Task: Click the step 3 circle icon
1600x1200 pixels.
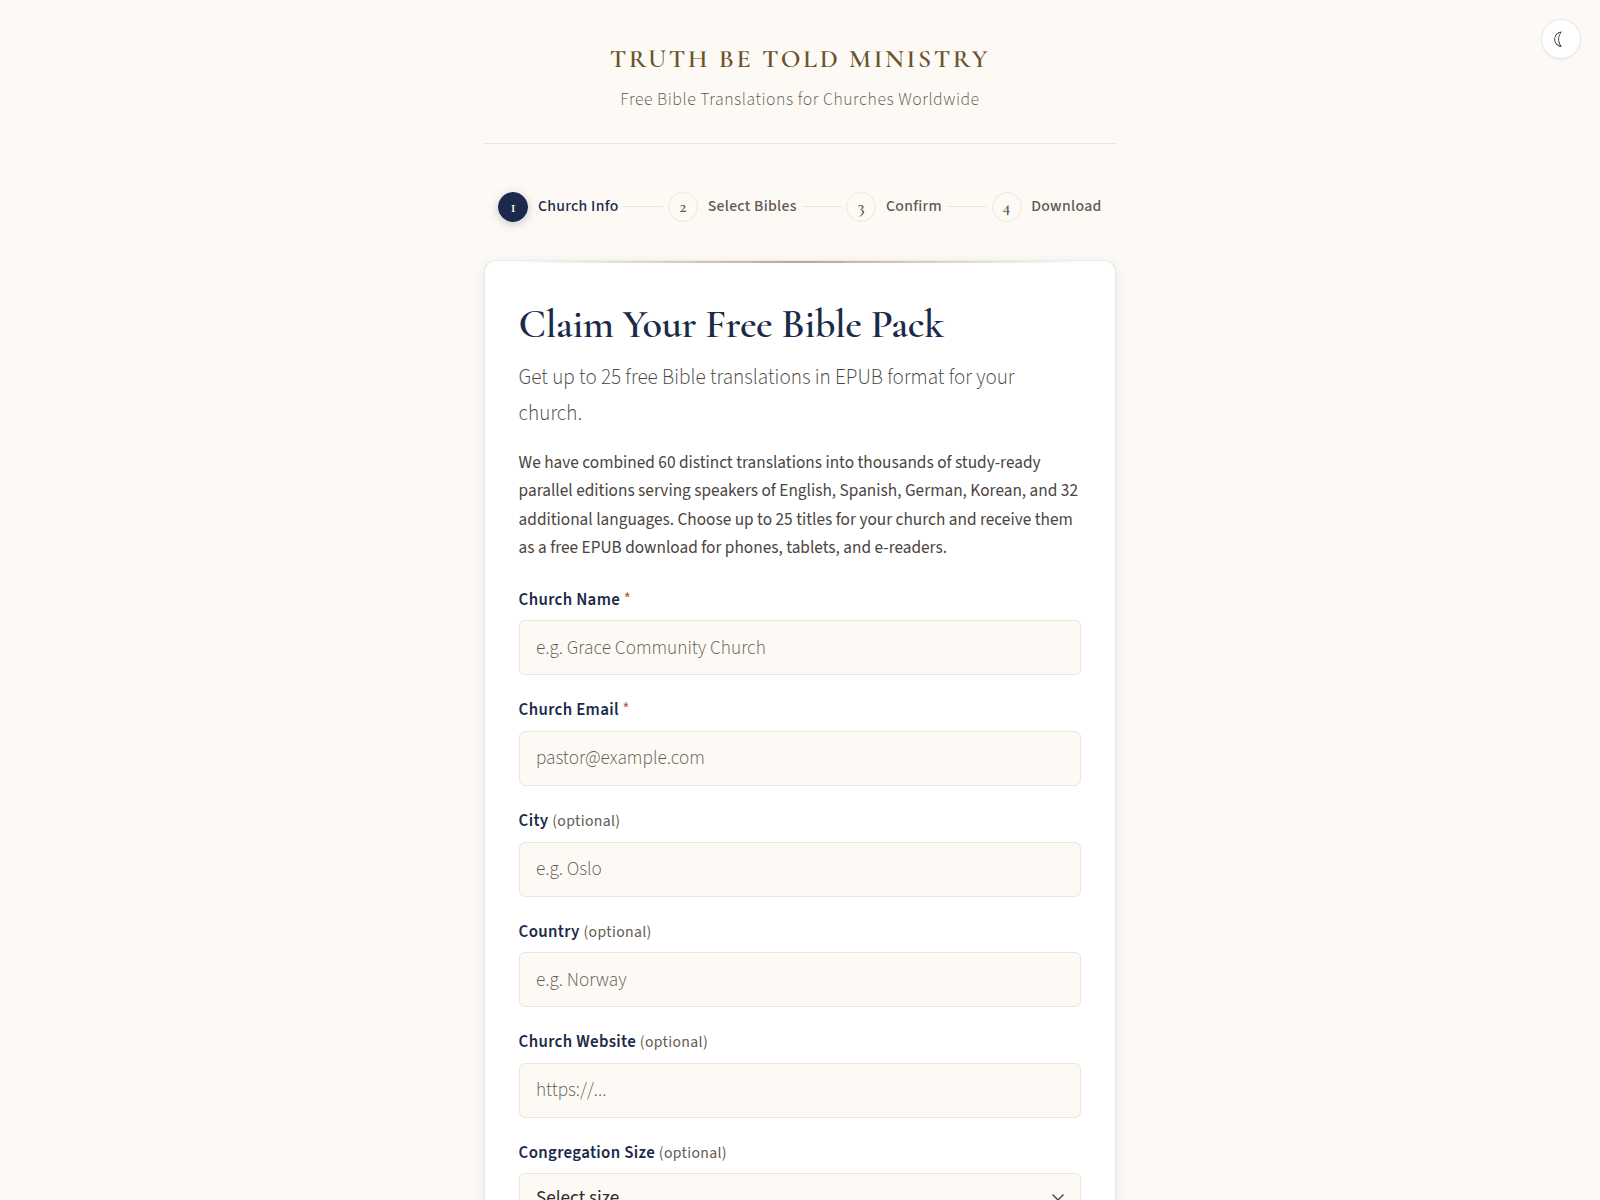Action: [861, 207]
